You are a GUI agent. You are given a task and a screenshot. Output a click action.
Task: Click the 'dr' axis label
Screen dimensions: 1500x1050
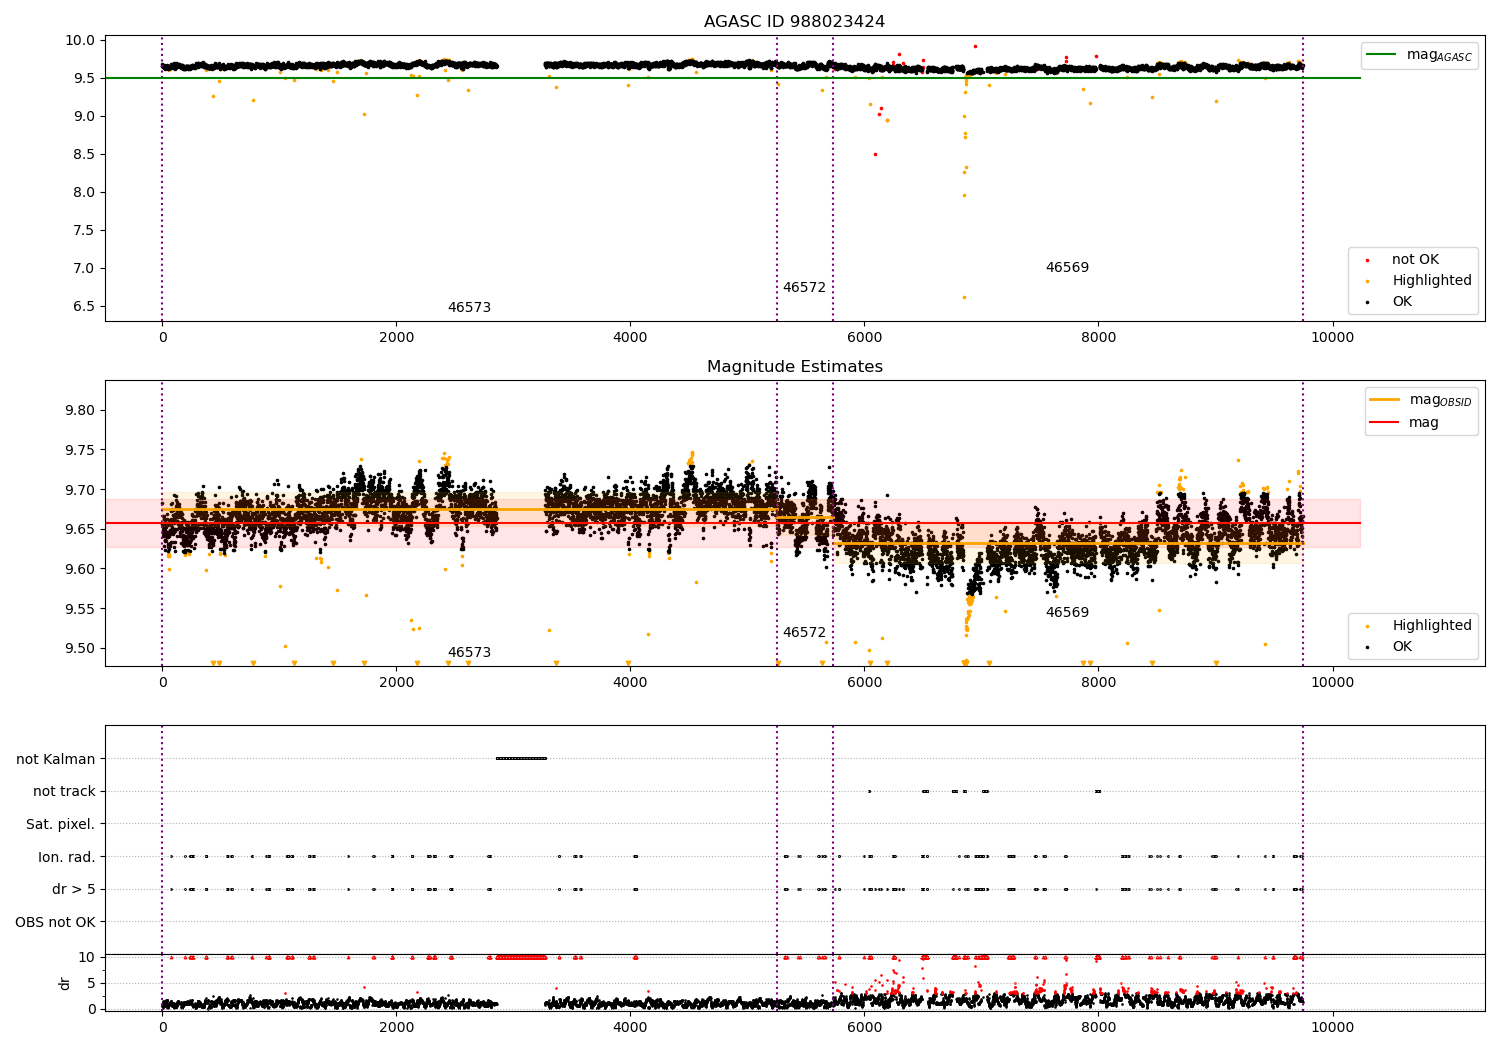coord(65,983)
